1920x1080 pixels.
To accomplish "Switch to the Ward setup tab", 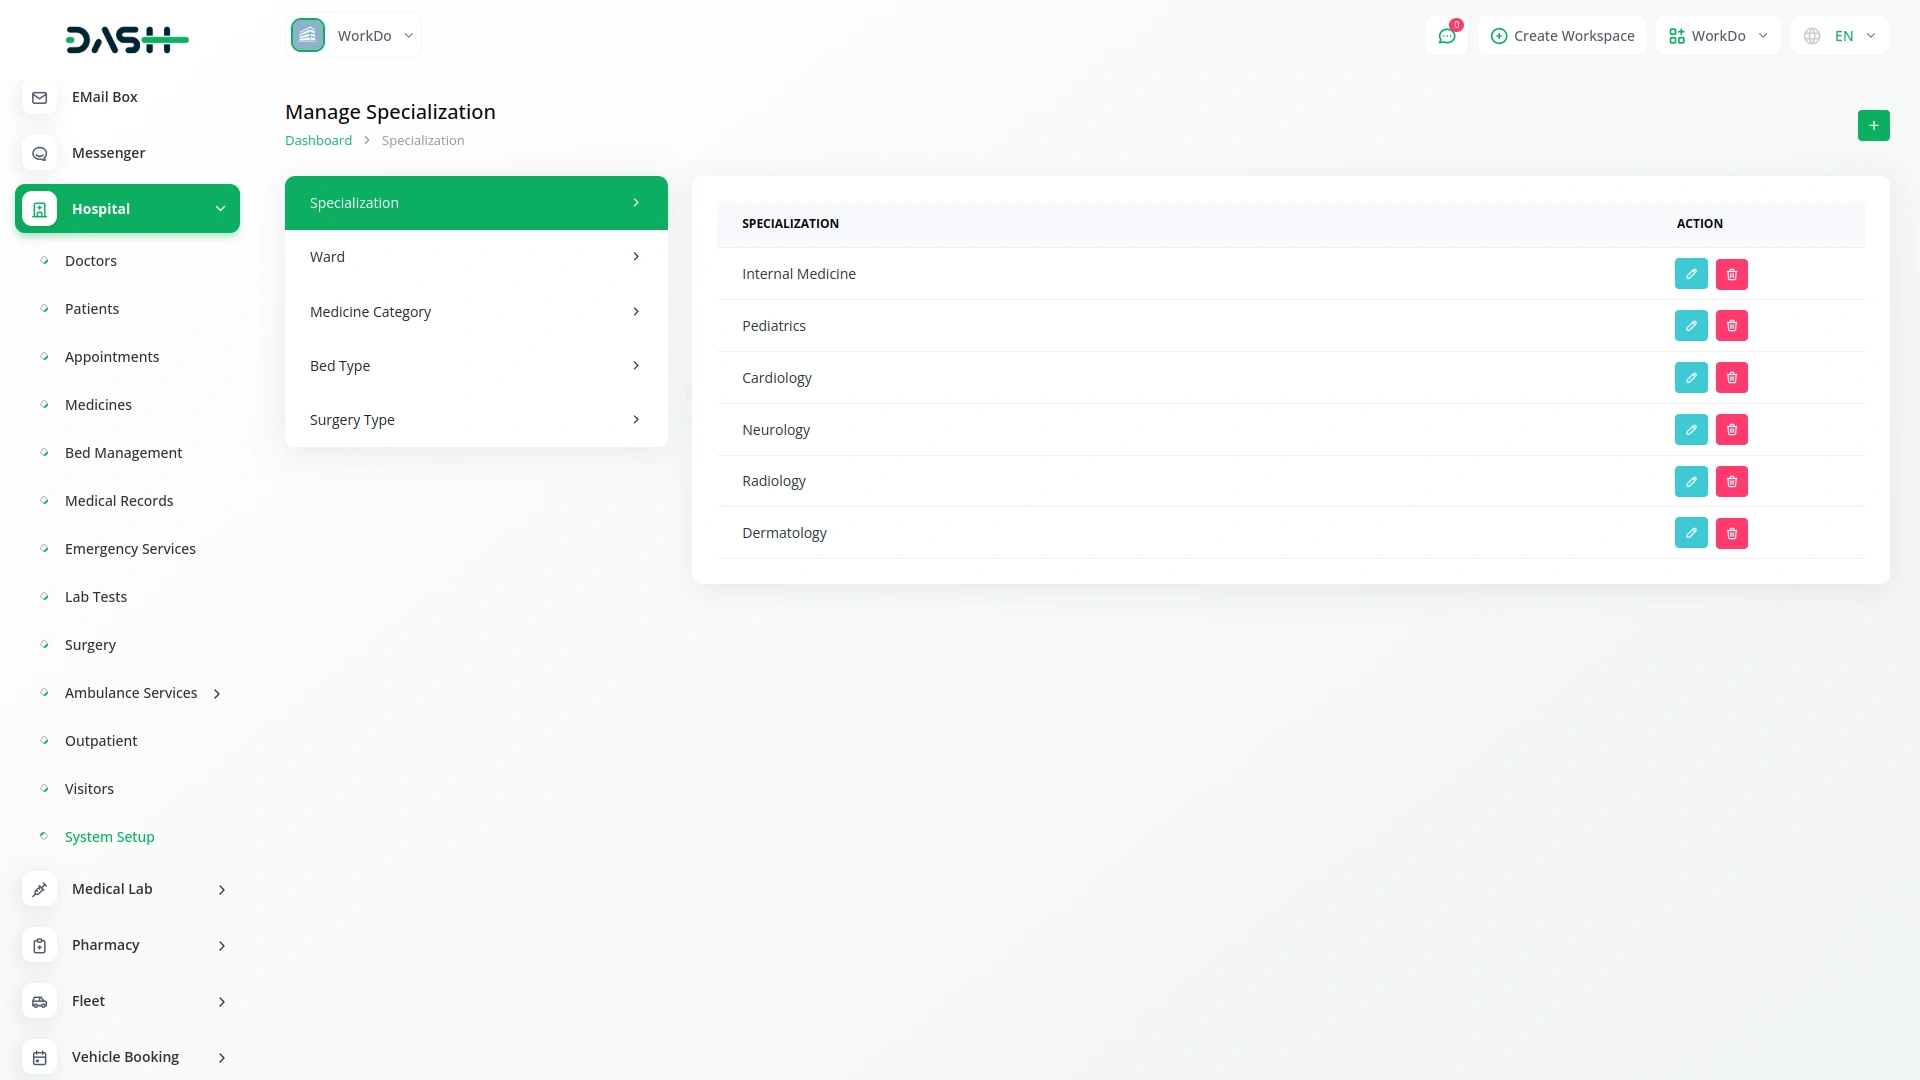I will click(x=476, y=257).
